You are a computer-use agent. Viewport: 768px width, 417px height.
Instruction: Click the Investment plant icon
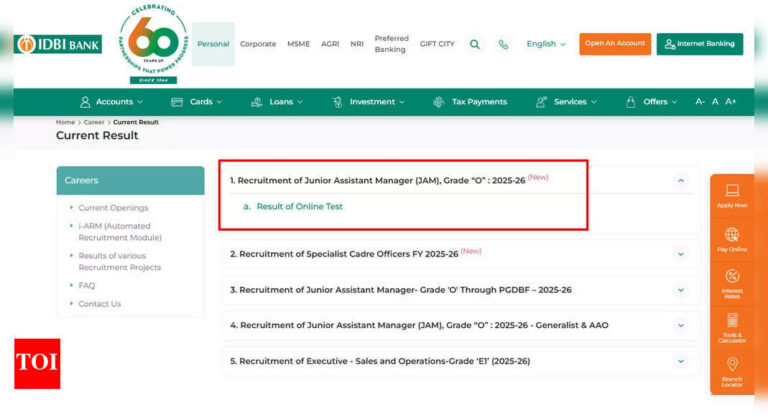click(337, 102)
